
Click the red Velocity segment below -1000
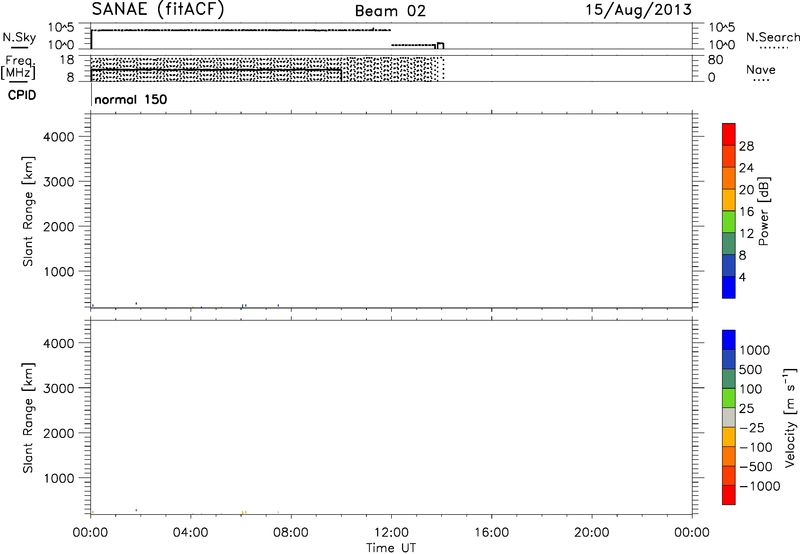pos(729,495)
